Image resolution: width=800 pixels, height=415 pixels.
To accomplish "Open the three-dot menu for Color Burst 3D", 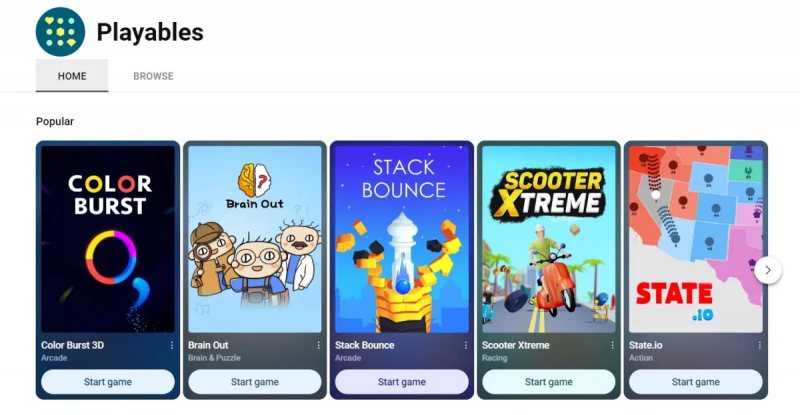I will 172,346.
